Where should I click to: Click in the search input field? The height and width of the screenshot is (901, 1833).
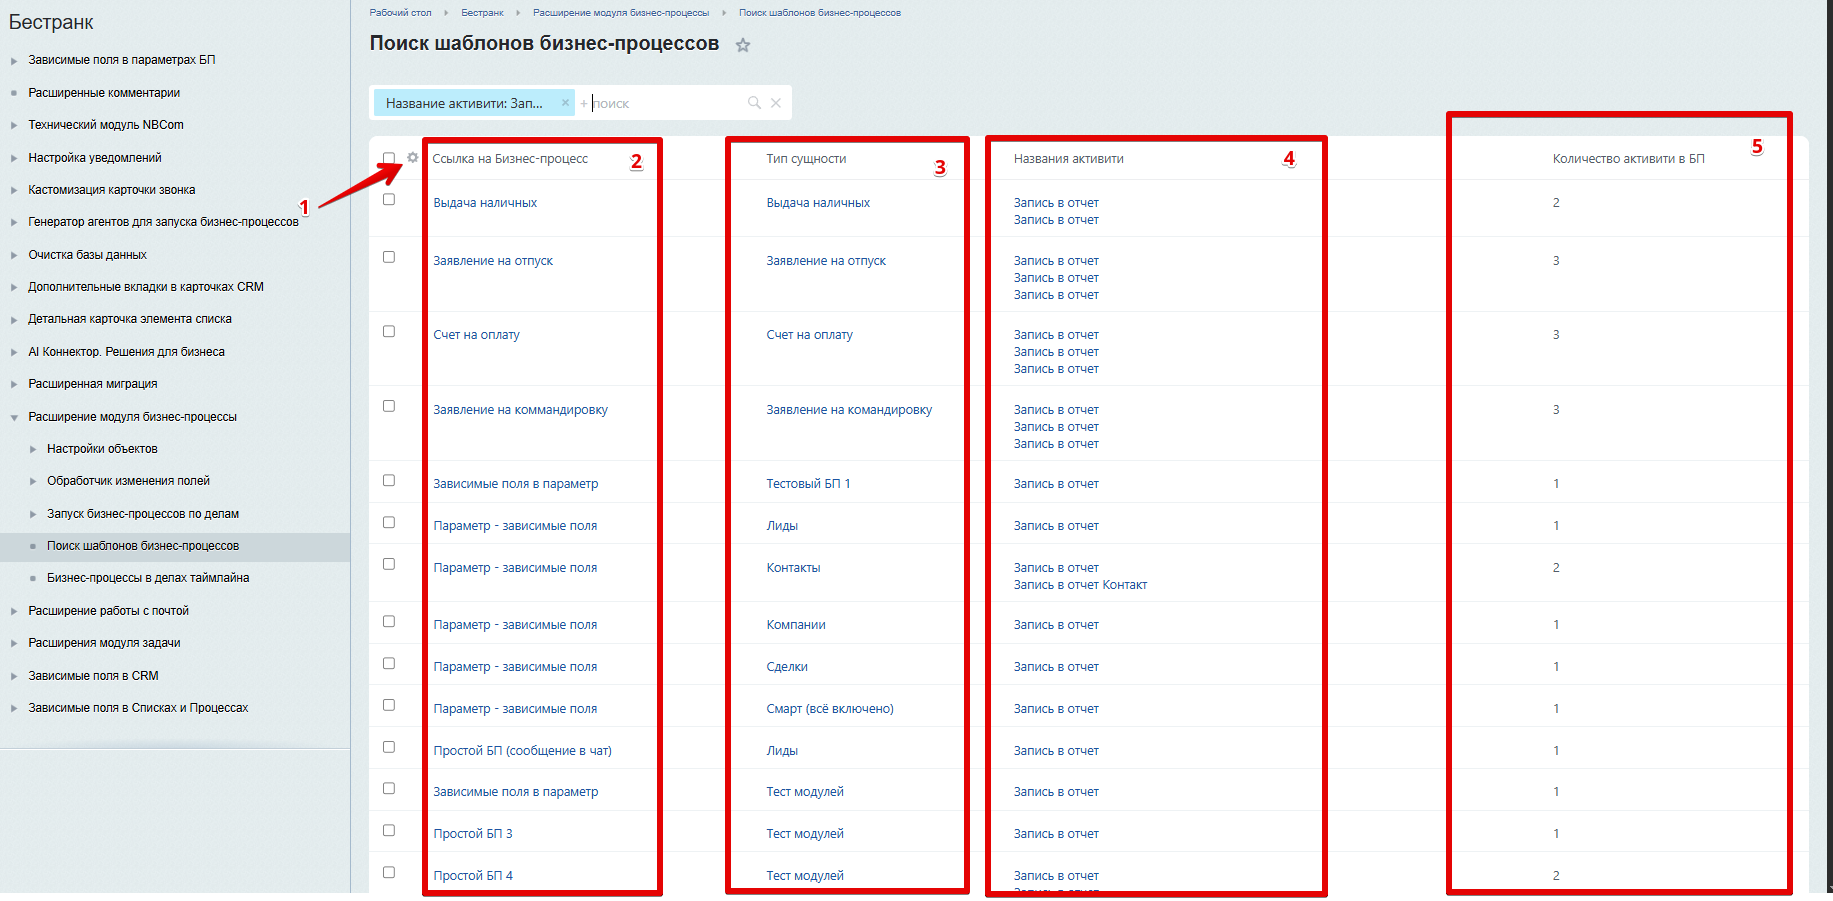[665, 103]
